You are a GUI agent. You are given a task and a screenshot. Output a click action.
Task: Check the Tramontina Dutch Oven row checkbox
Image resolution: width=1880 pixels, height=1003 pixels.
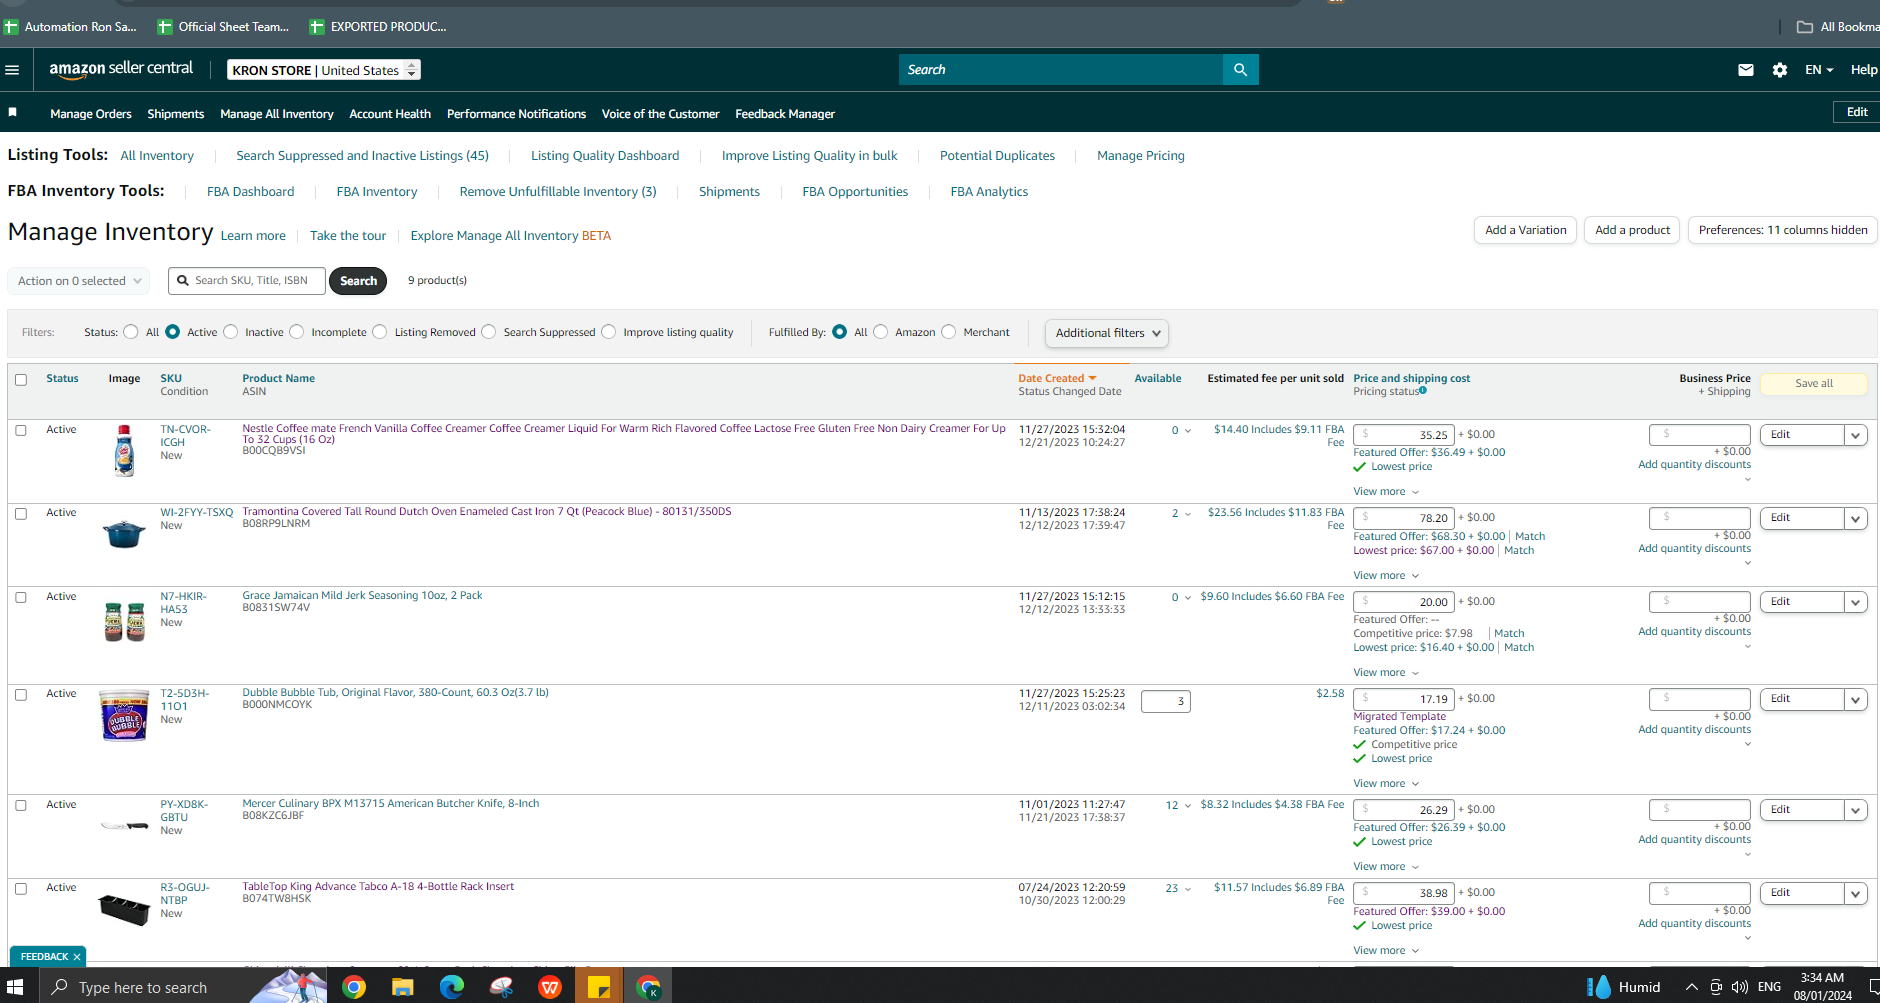point(21,514)
